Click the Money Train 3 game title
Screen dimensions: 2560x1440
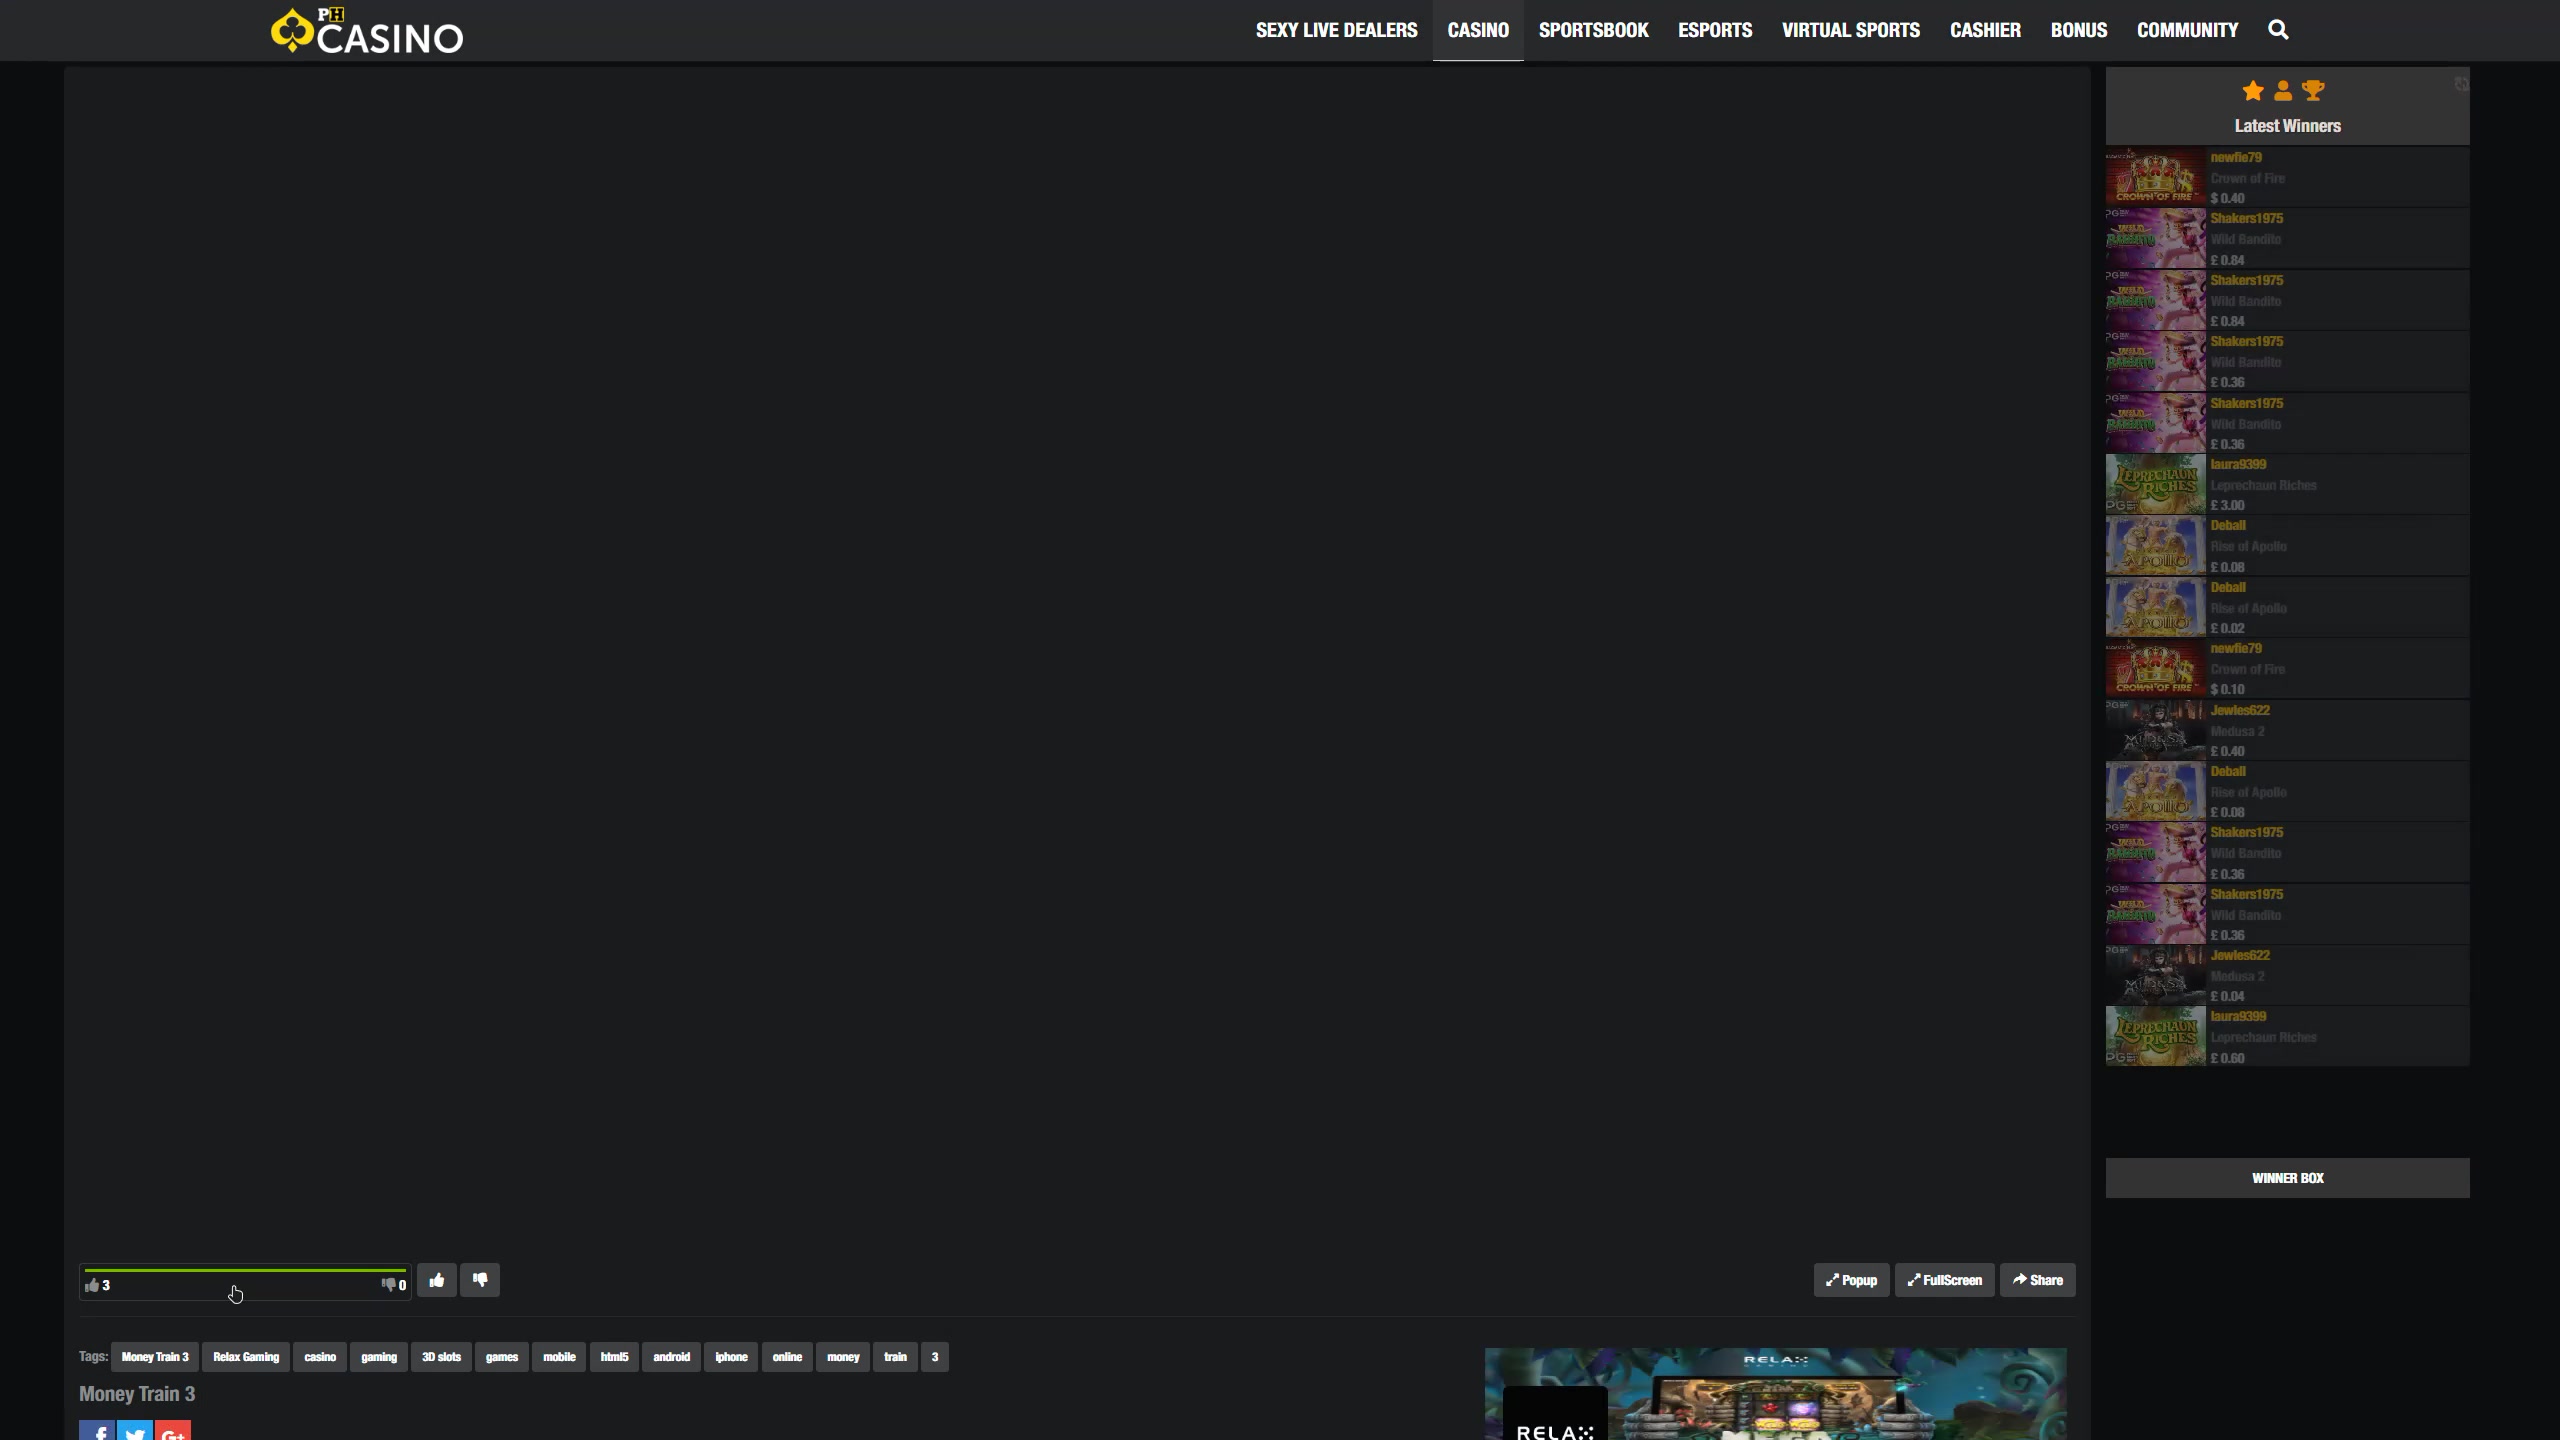click(137, 1394)
